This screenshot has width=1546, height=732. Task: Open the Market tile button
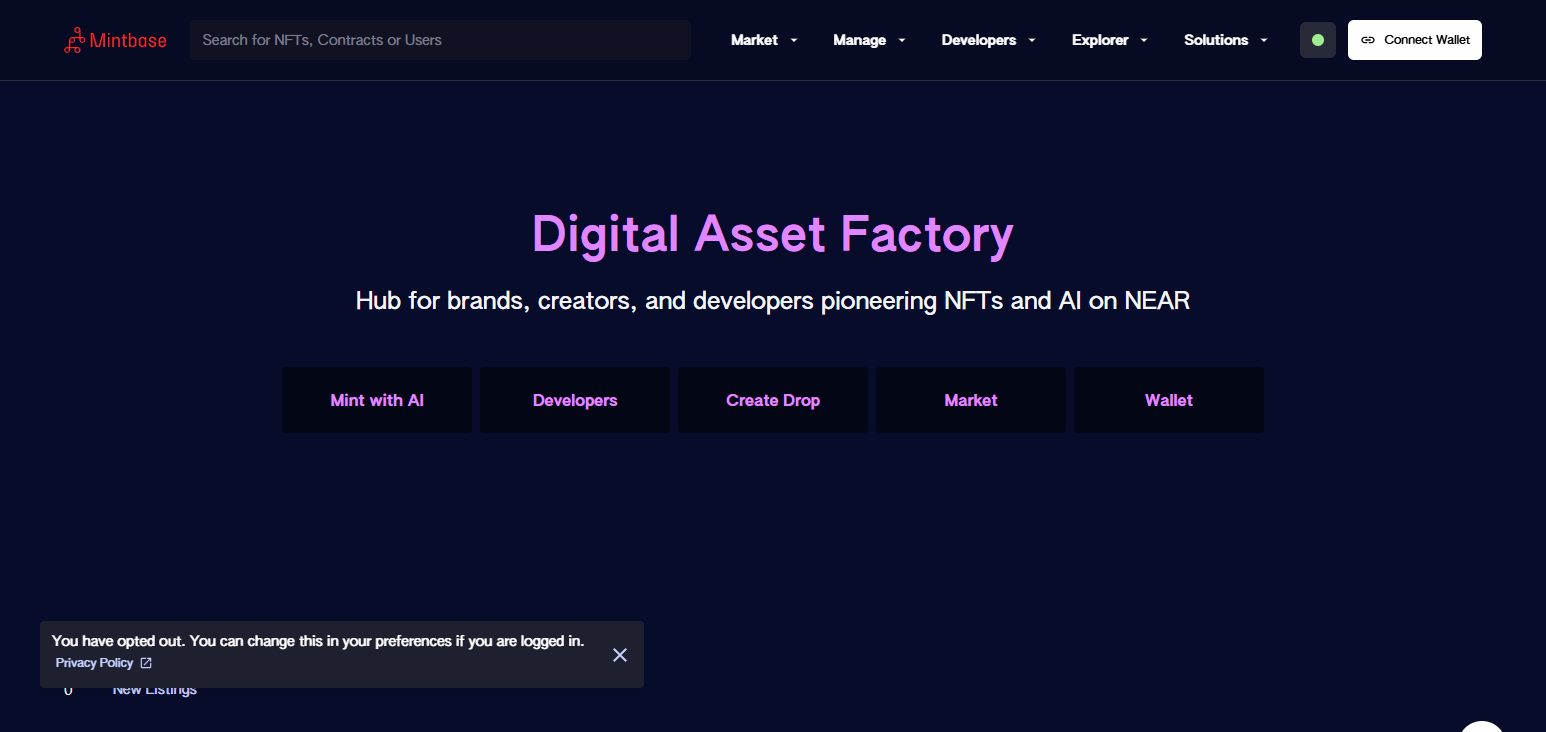(971, 400)
